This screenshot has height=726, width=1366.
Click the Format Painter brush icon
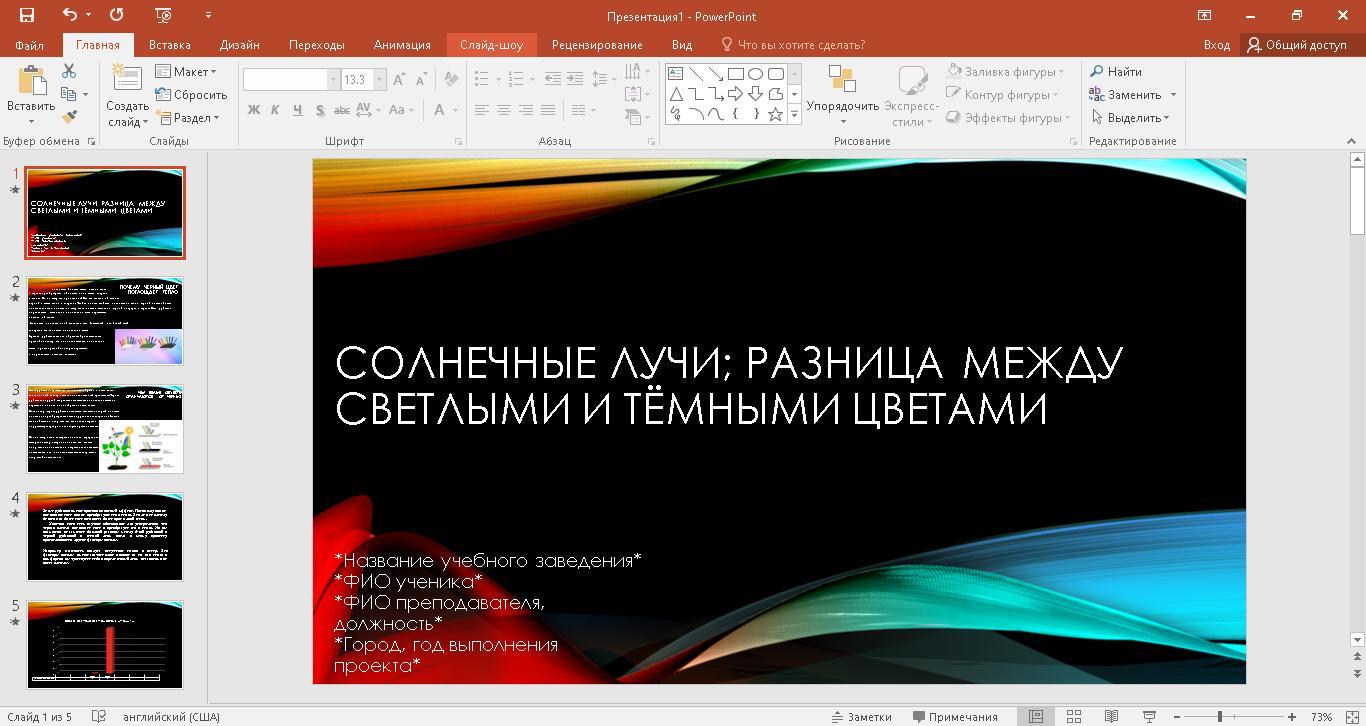69,117
